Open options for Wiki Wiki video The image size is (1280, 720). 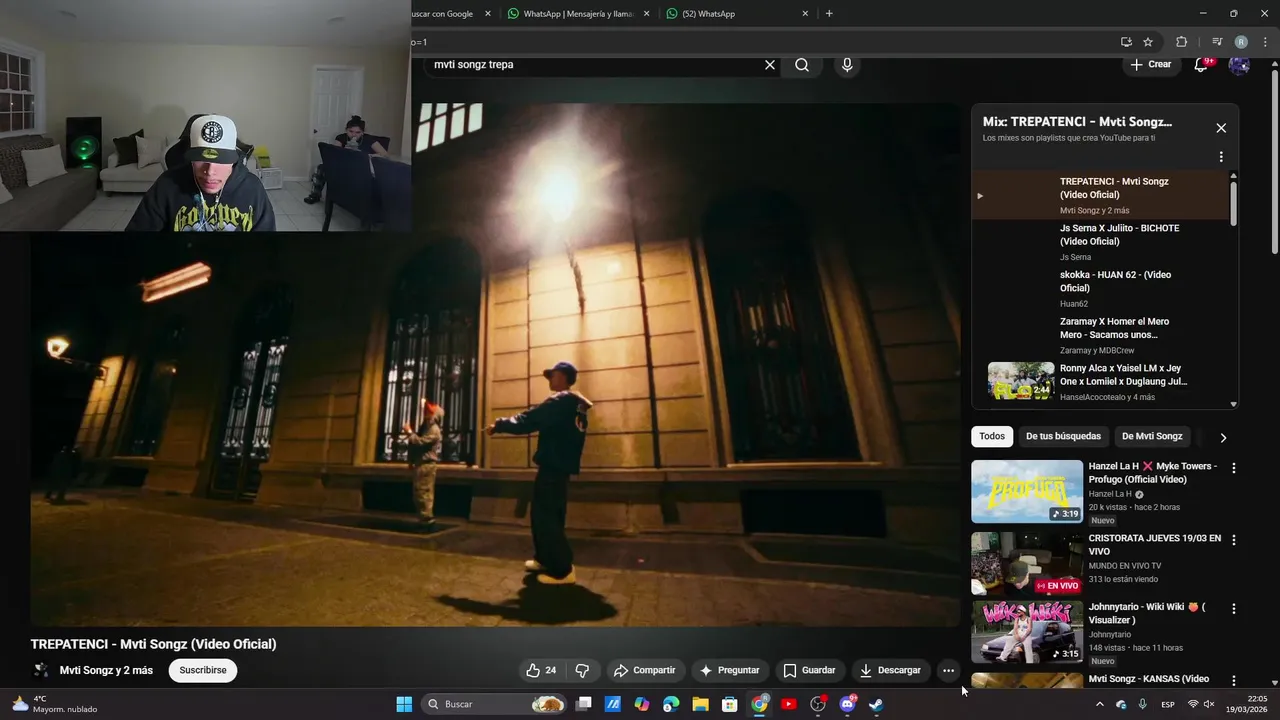tap(1234, 608)
